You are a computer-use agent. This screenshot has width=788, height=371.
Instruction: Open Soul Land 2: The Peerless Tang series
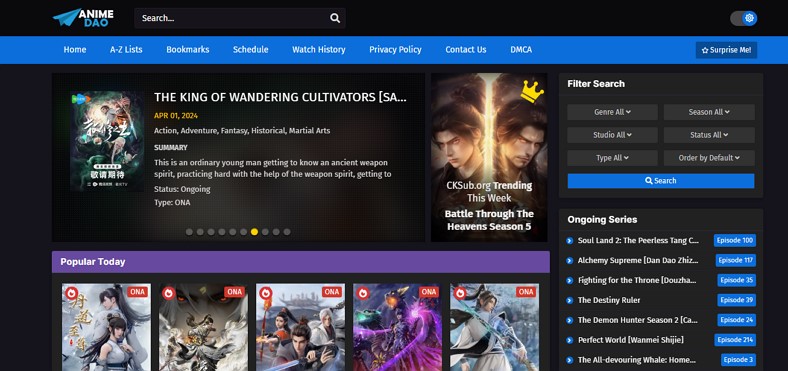click(x=638, y=240)
